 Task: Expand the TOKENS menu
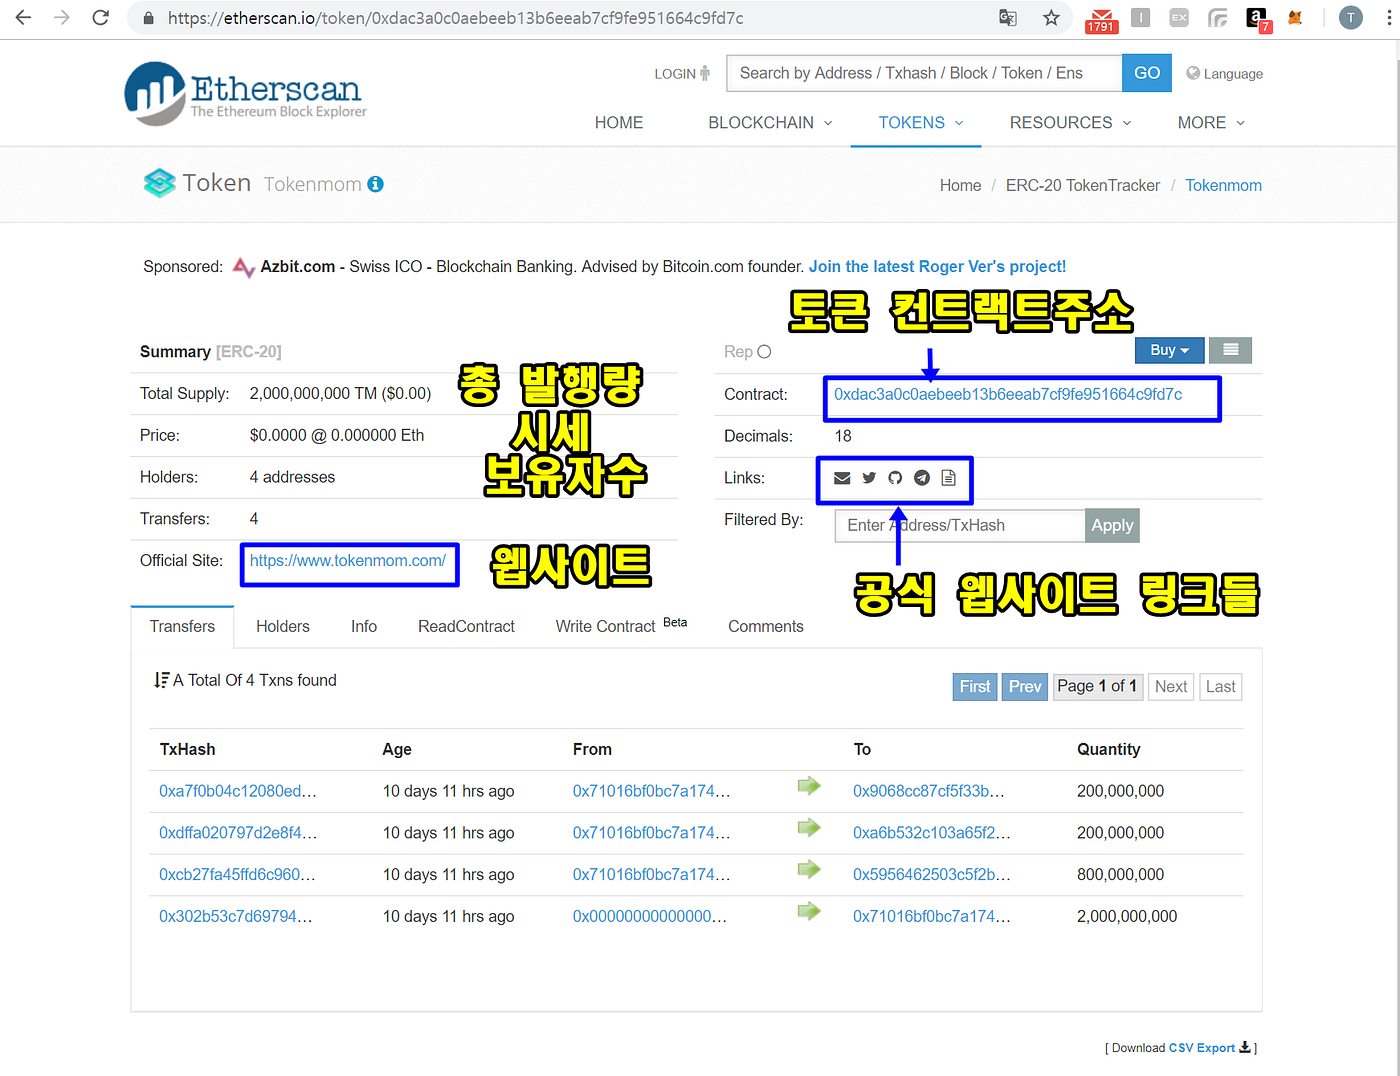tap(920, 122)
